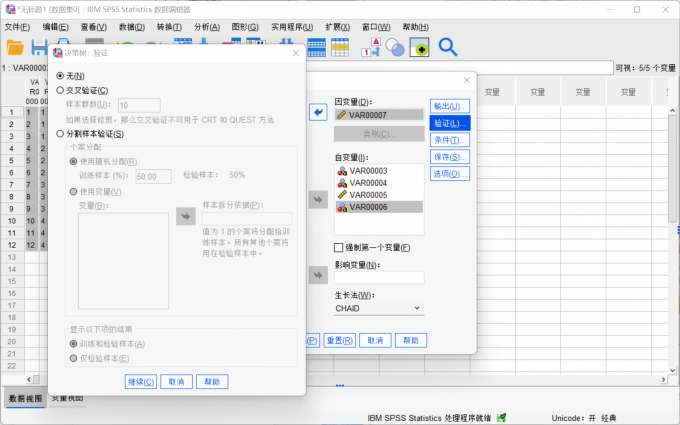Click the magnifying glass search icon
The image size is (680, 425).
pyautogui.click(x=448, y=47)
